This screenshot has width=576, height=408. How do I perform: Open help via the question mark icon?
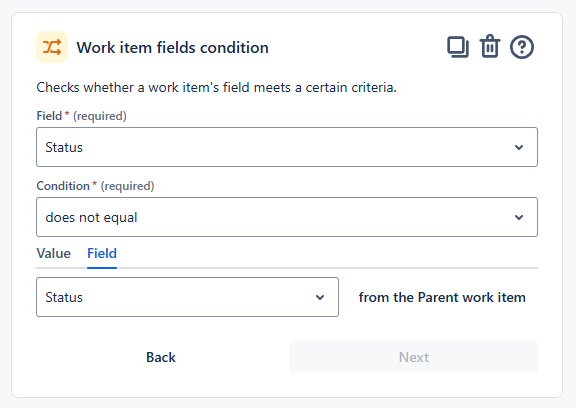pos(522,47)
